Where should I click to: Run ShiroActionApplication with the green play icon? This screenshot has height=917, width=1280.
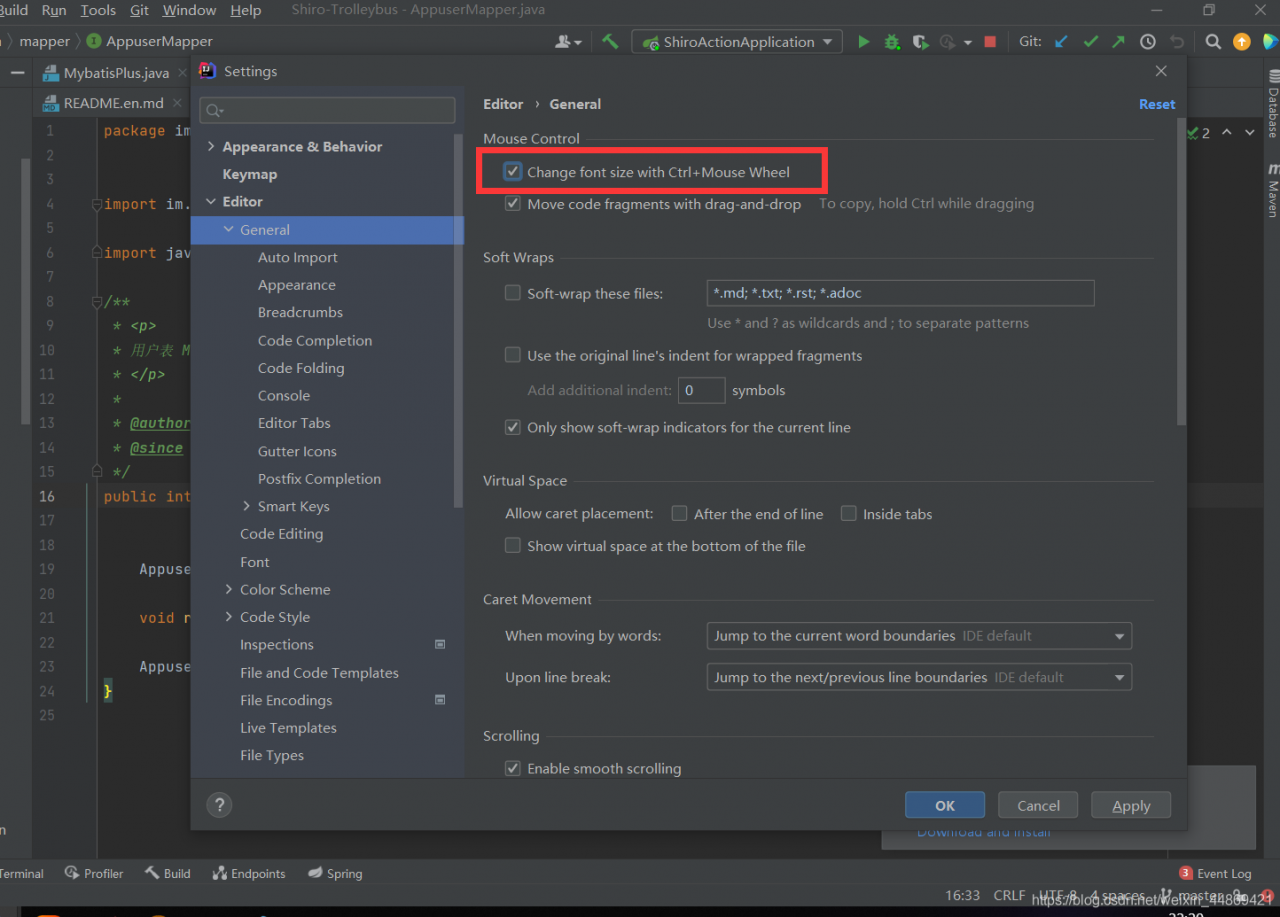pyautogui.click(x=863, y=42)
